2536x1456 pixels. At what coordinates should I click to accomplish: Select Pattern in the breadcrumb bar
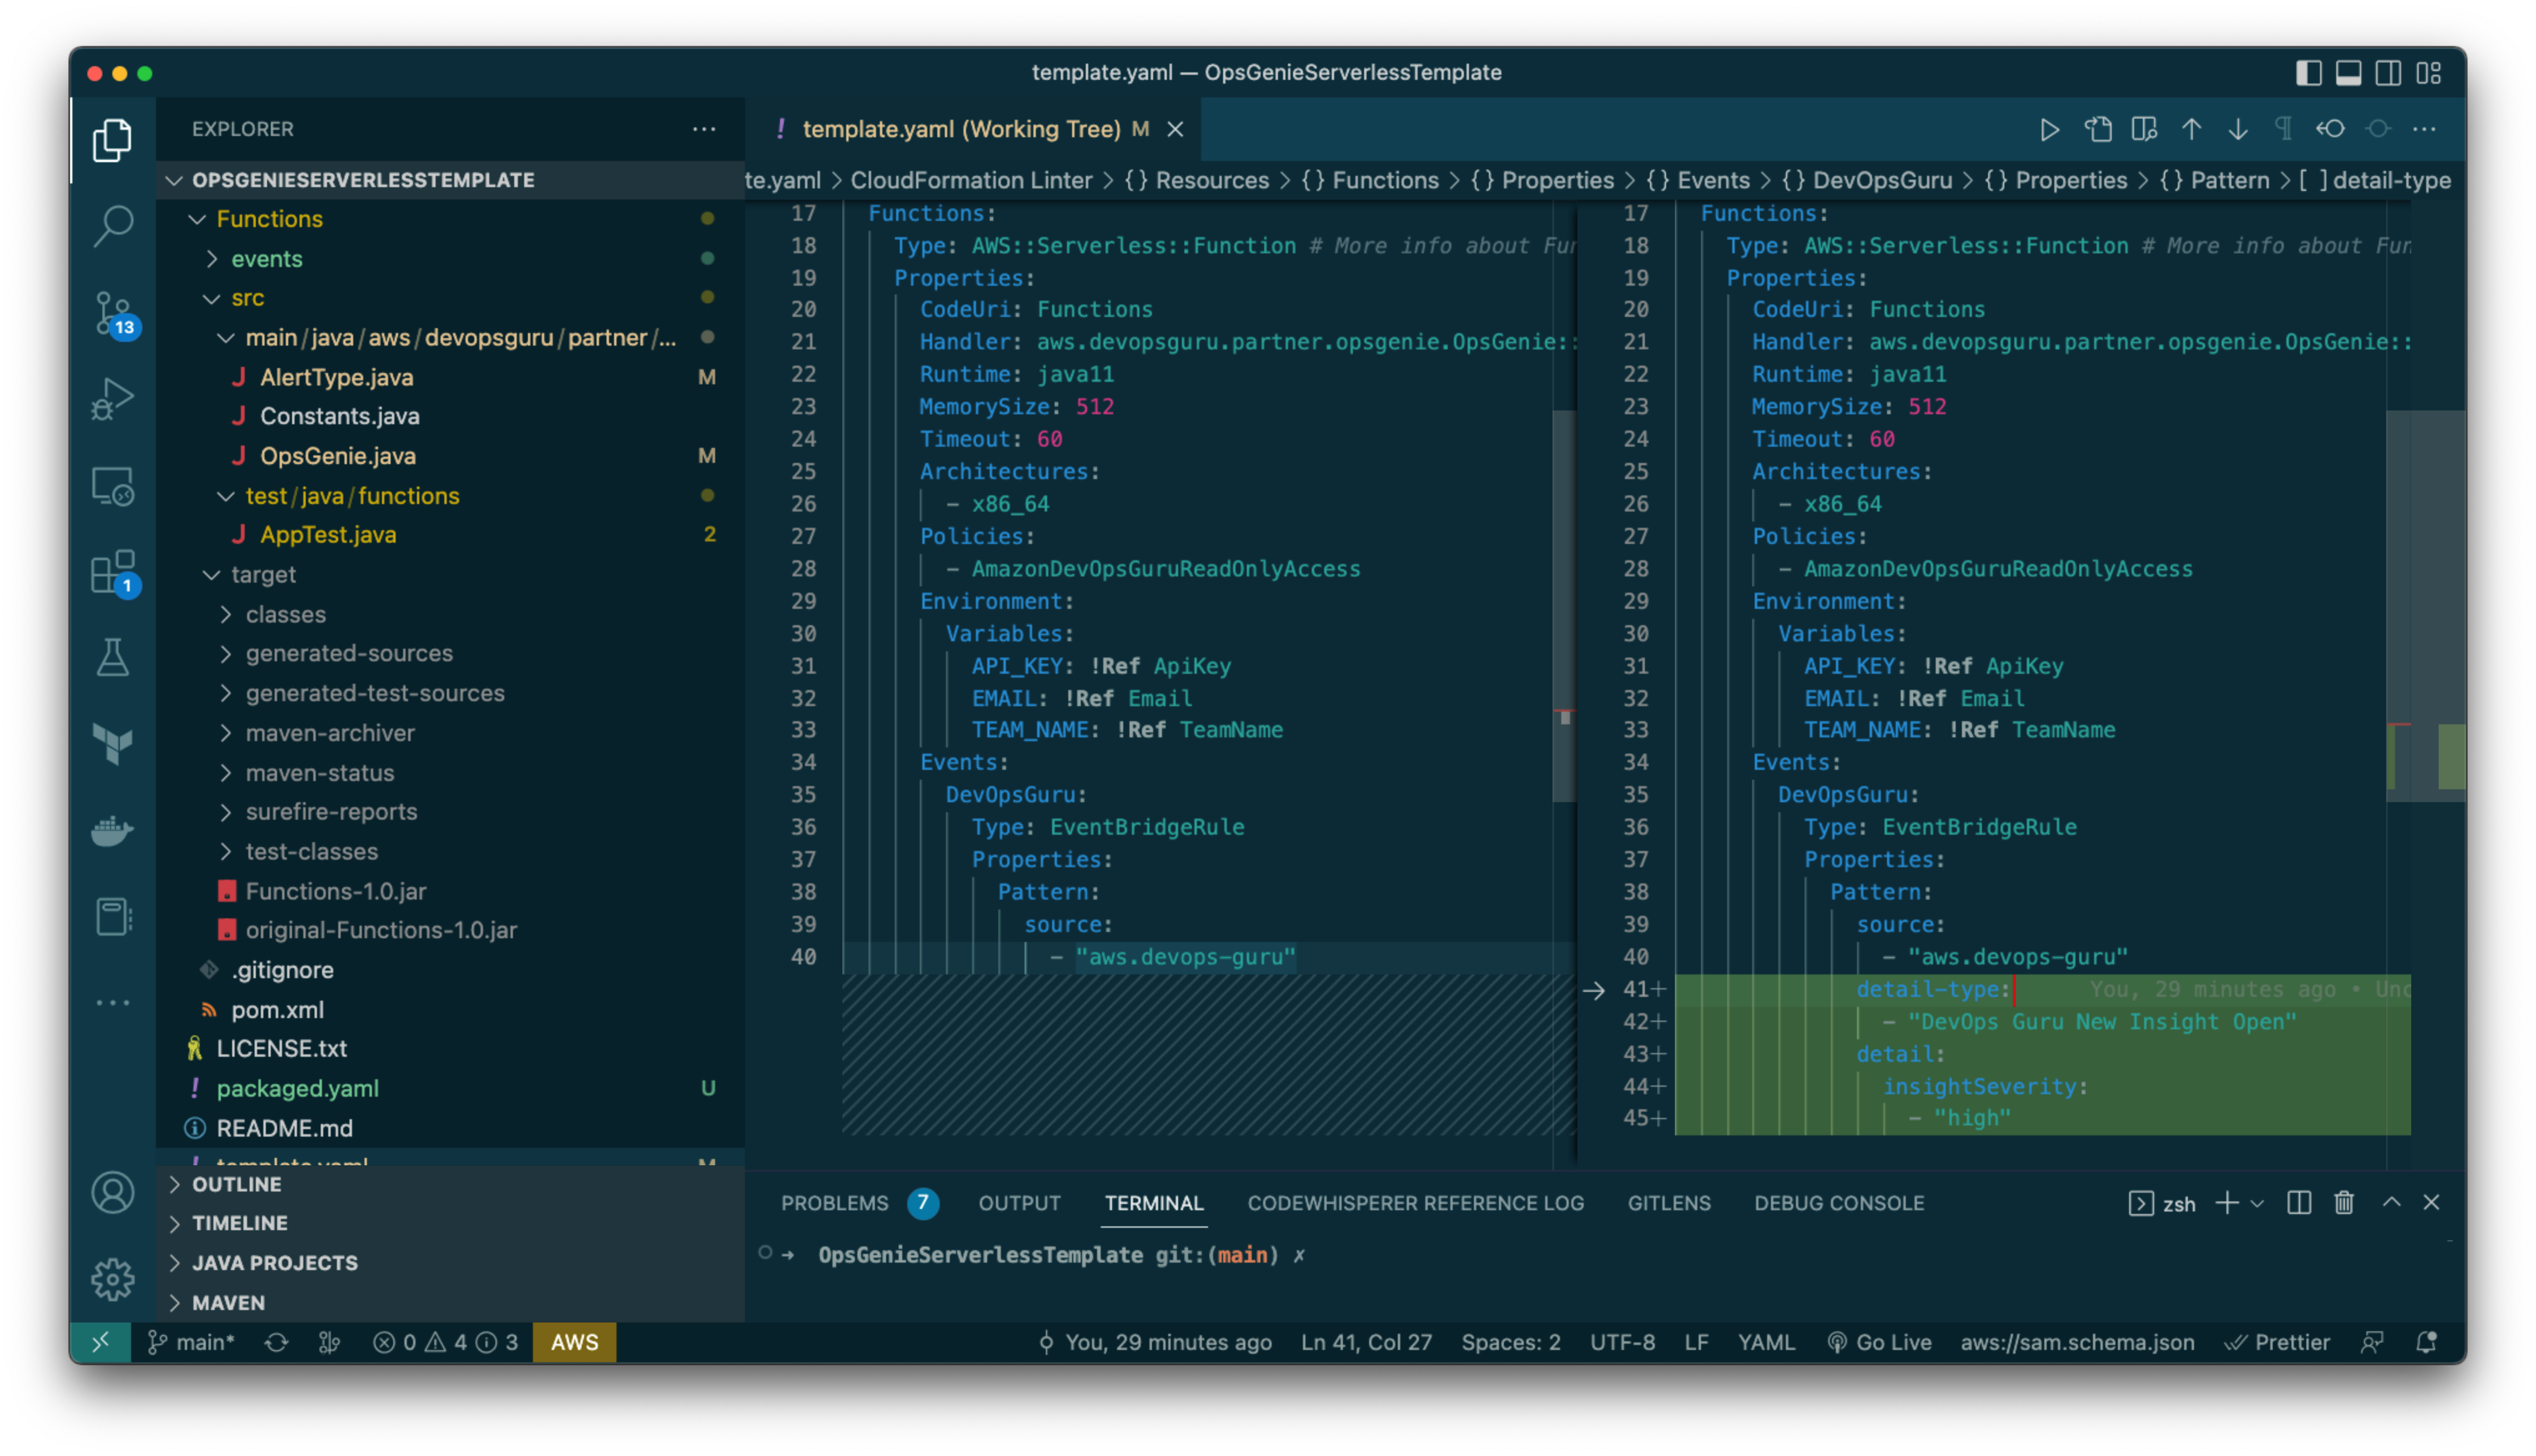pos(2230,180)
